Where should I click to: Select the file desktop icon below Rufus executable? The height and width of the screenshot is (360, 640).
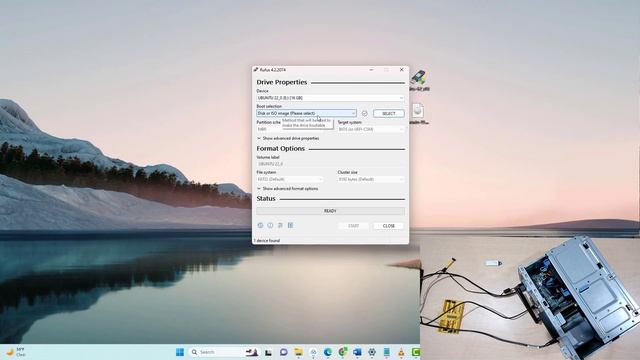(x=418, y=114)
